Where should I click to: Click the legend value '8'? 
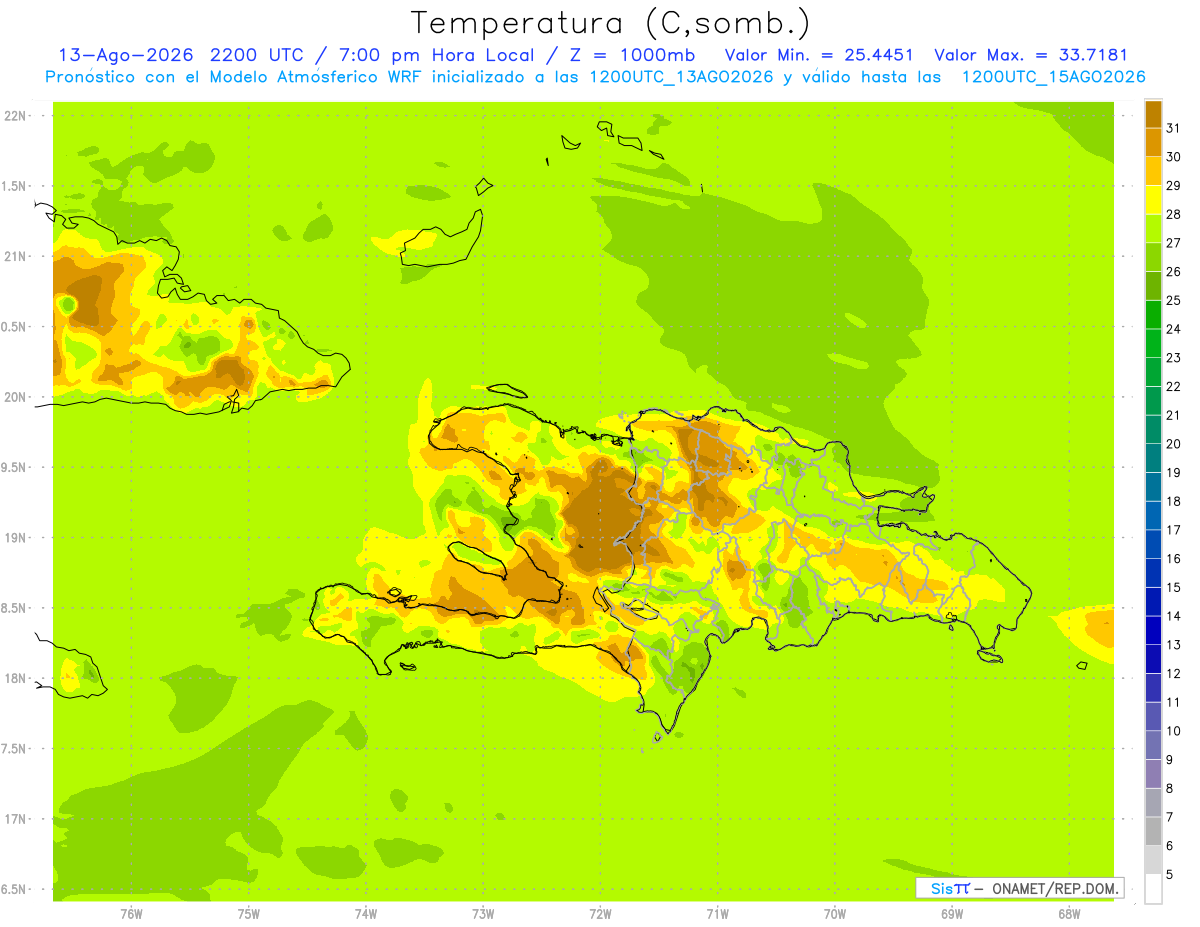point(1170,788)
